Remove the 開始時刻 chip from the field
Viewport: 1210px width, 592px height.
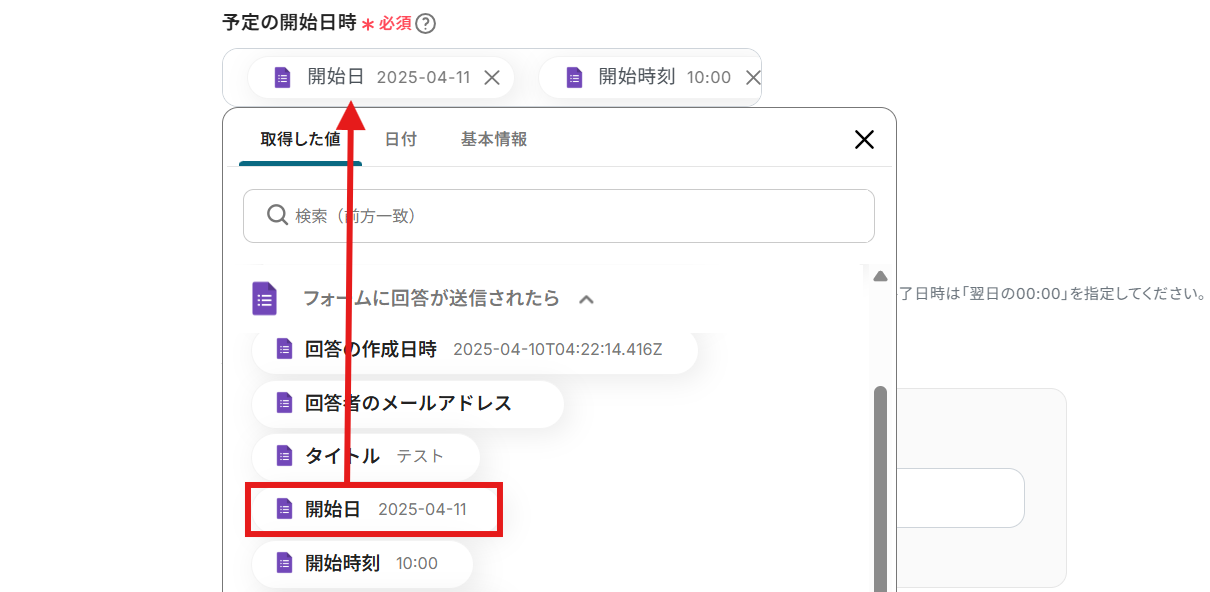(753, 77)
